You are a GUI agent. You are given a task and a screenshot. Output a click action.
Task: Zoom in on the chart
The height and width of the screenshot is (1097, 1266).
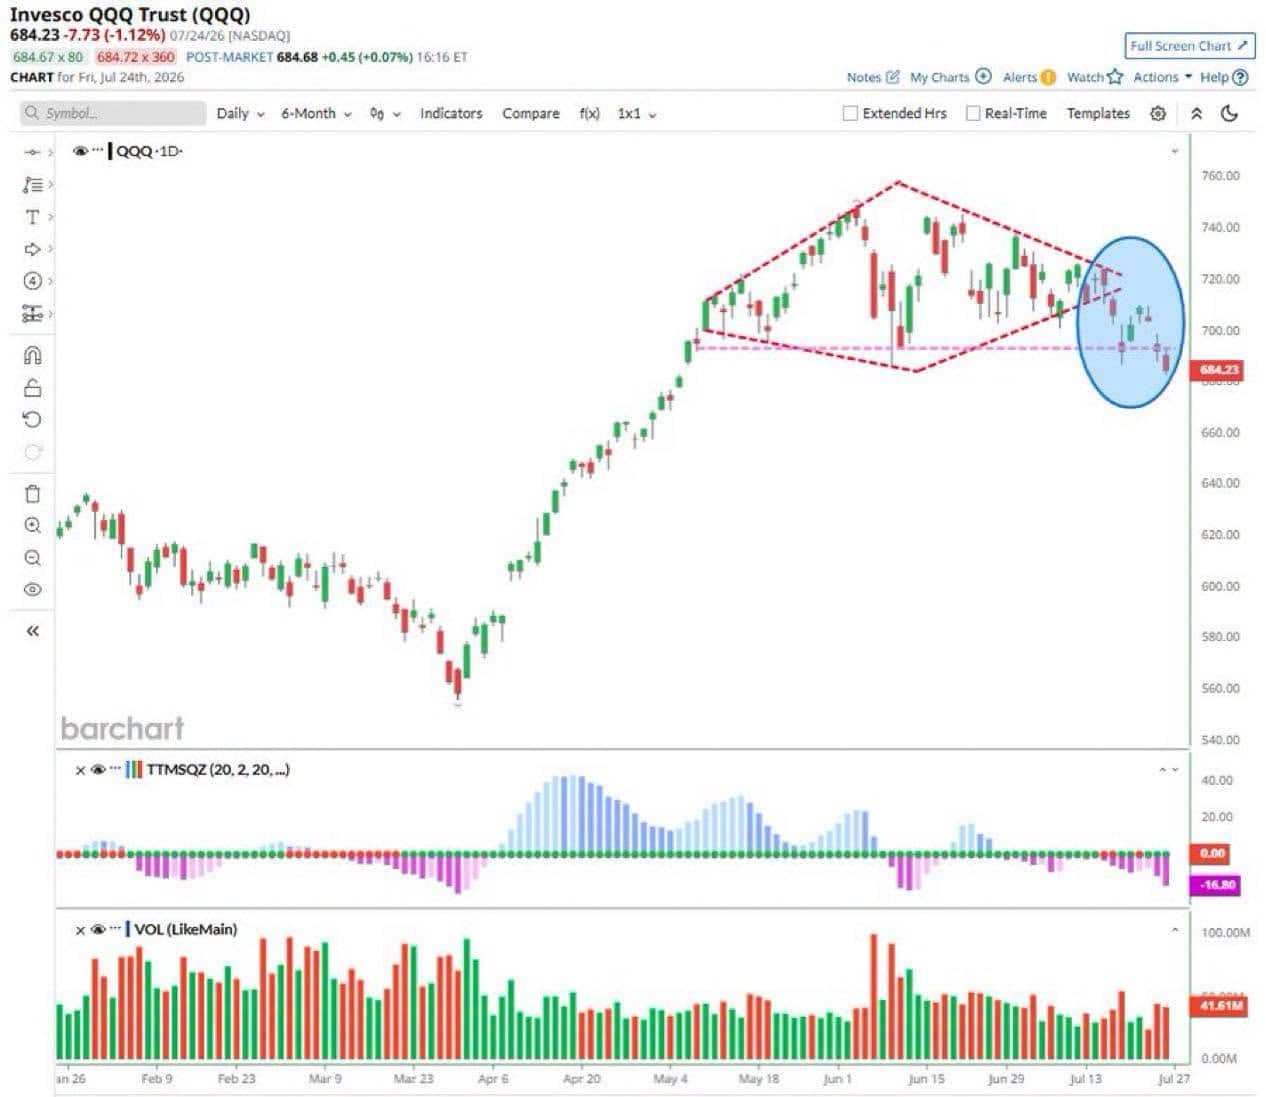32,525
